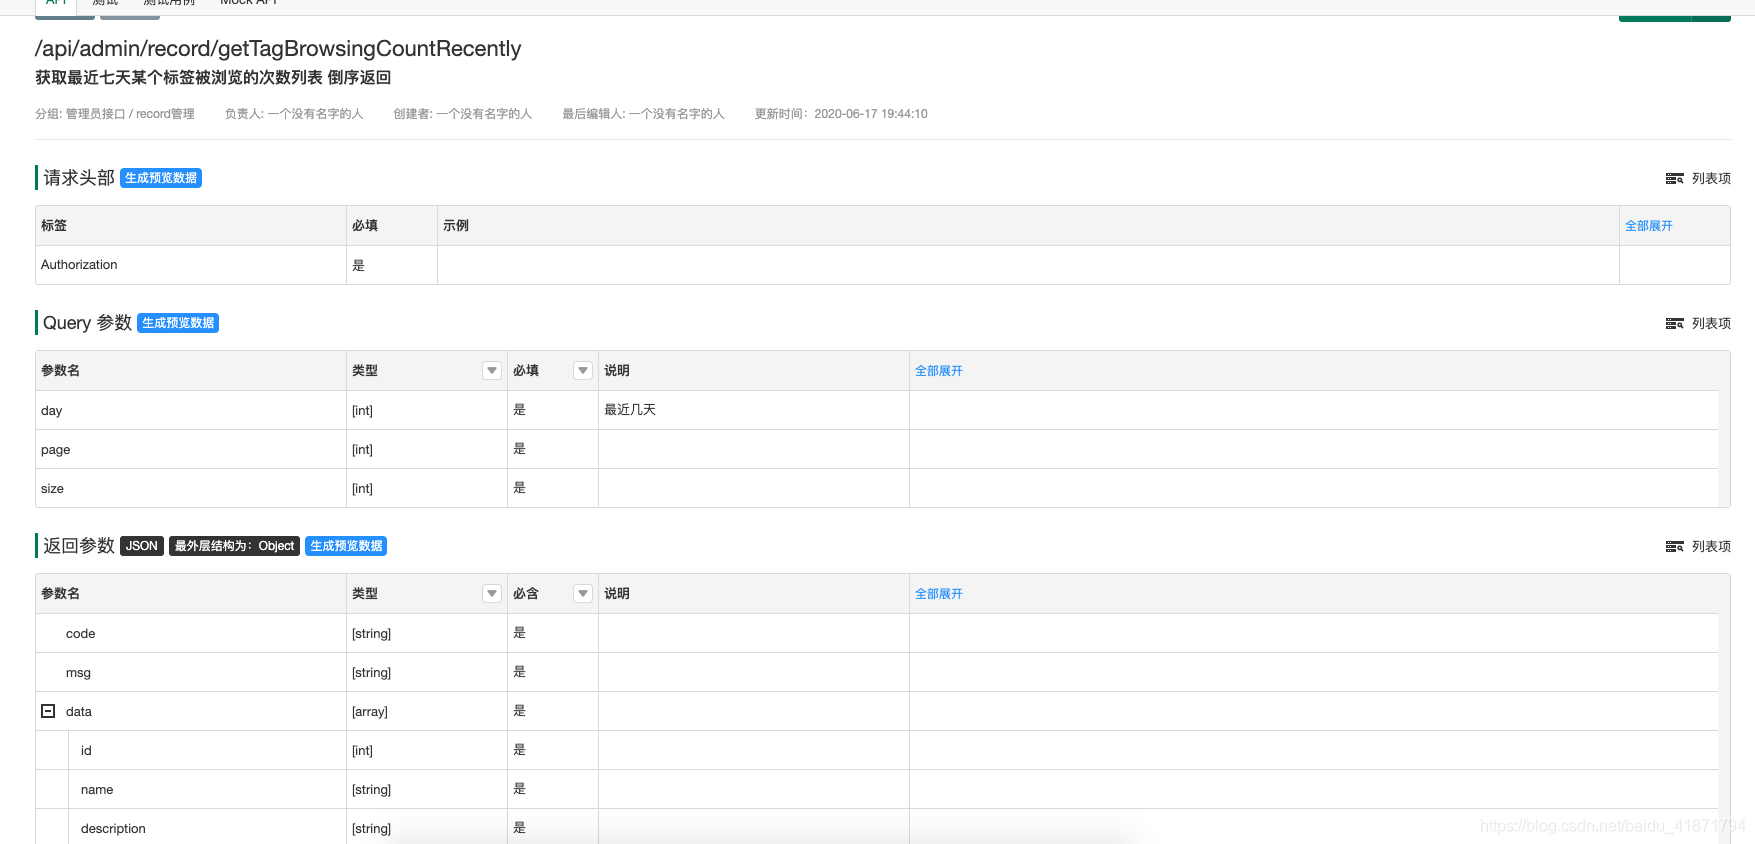Select the description field under data
1755x844 pixels.
(113, 829)
